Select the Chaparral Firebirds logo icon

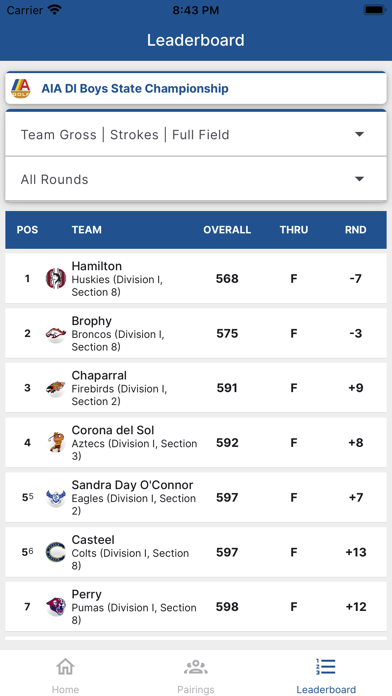coord(56,388)
